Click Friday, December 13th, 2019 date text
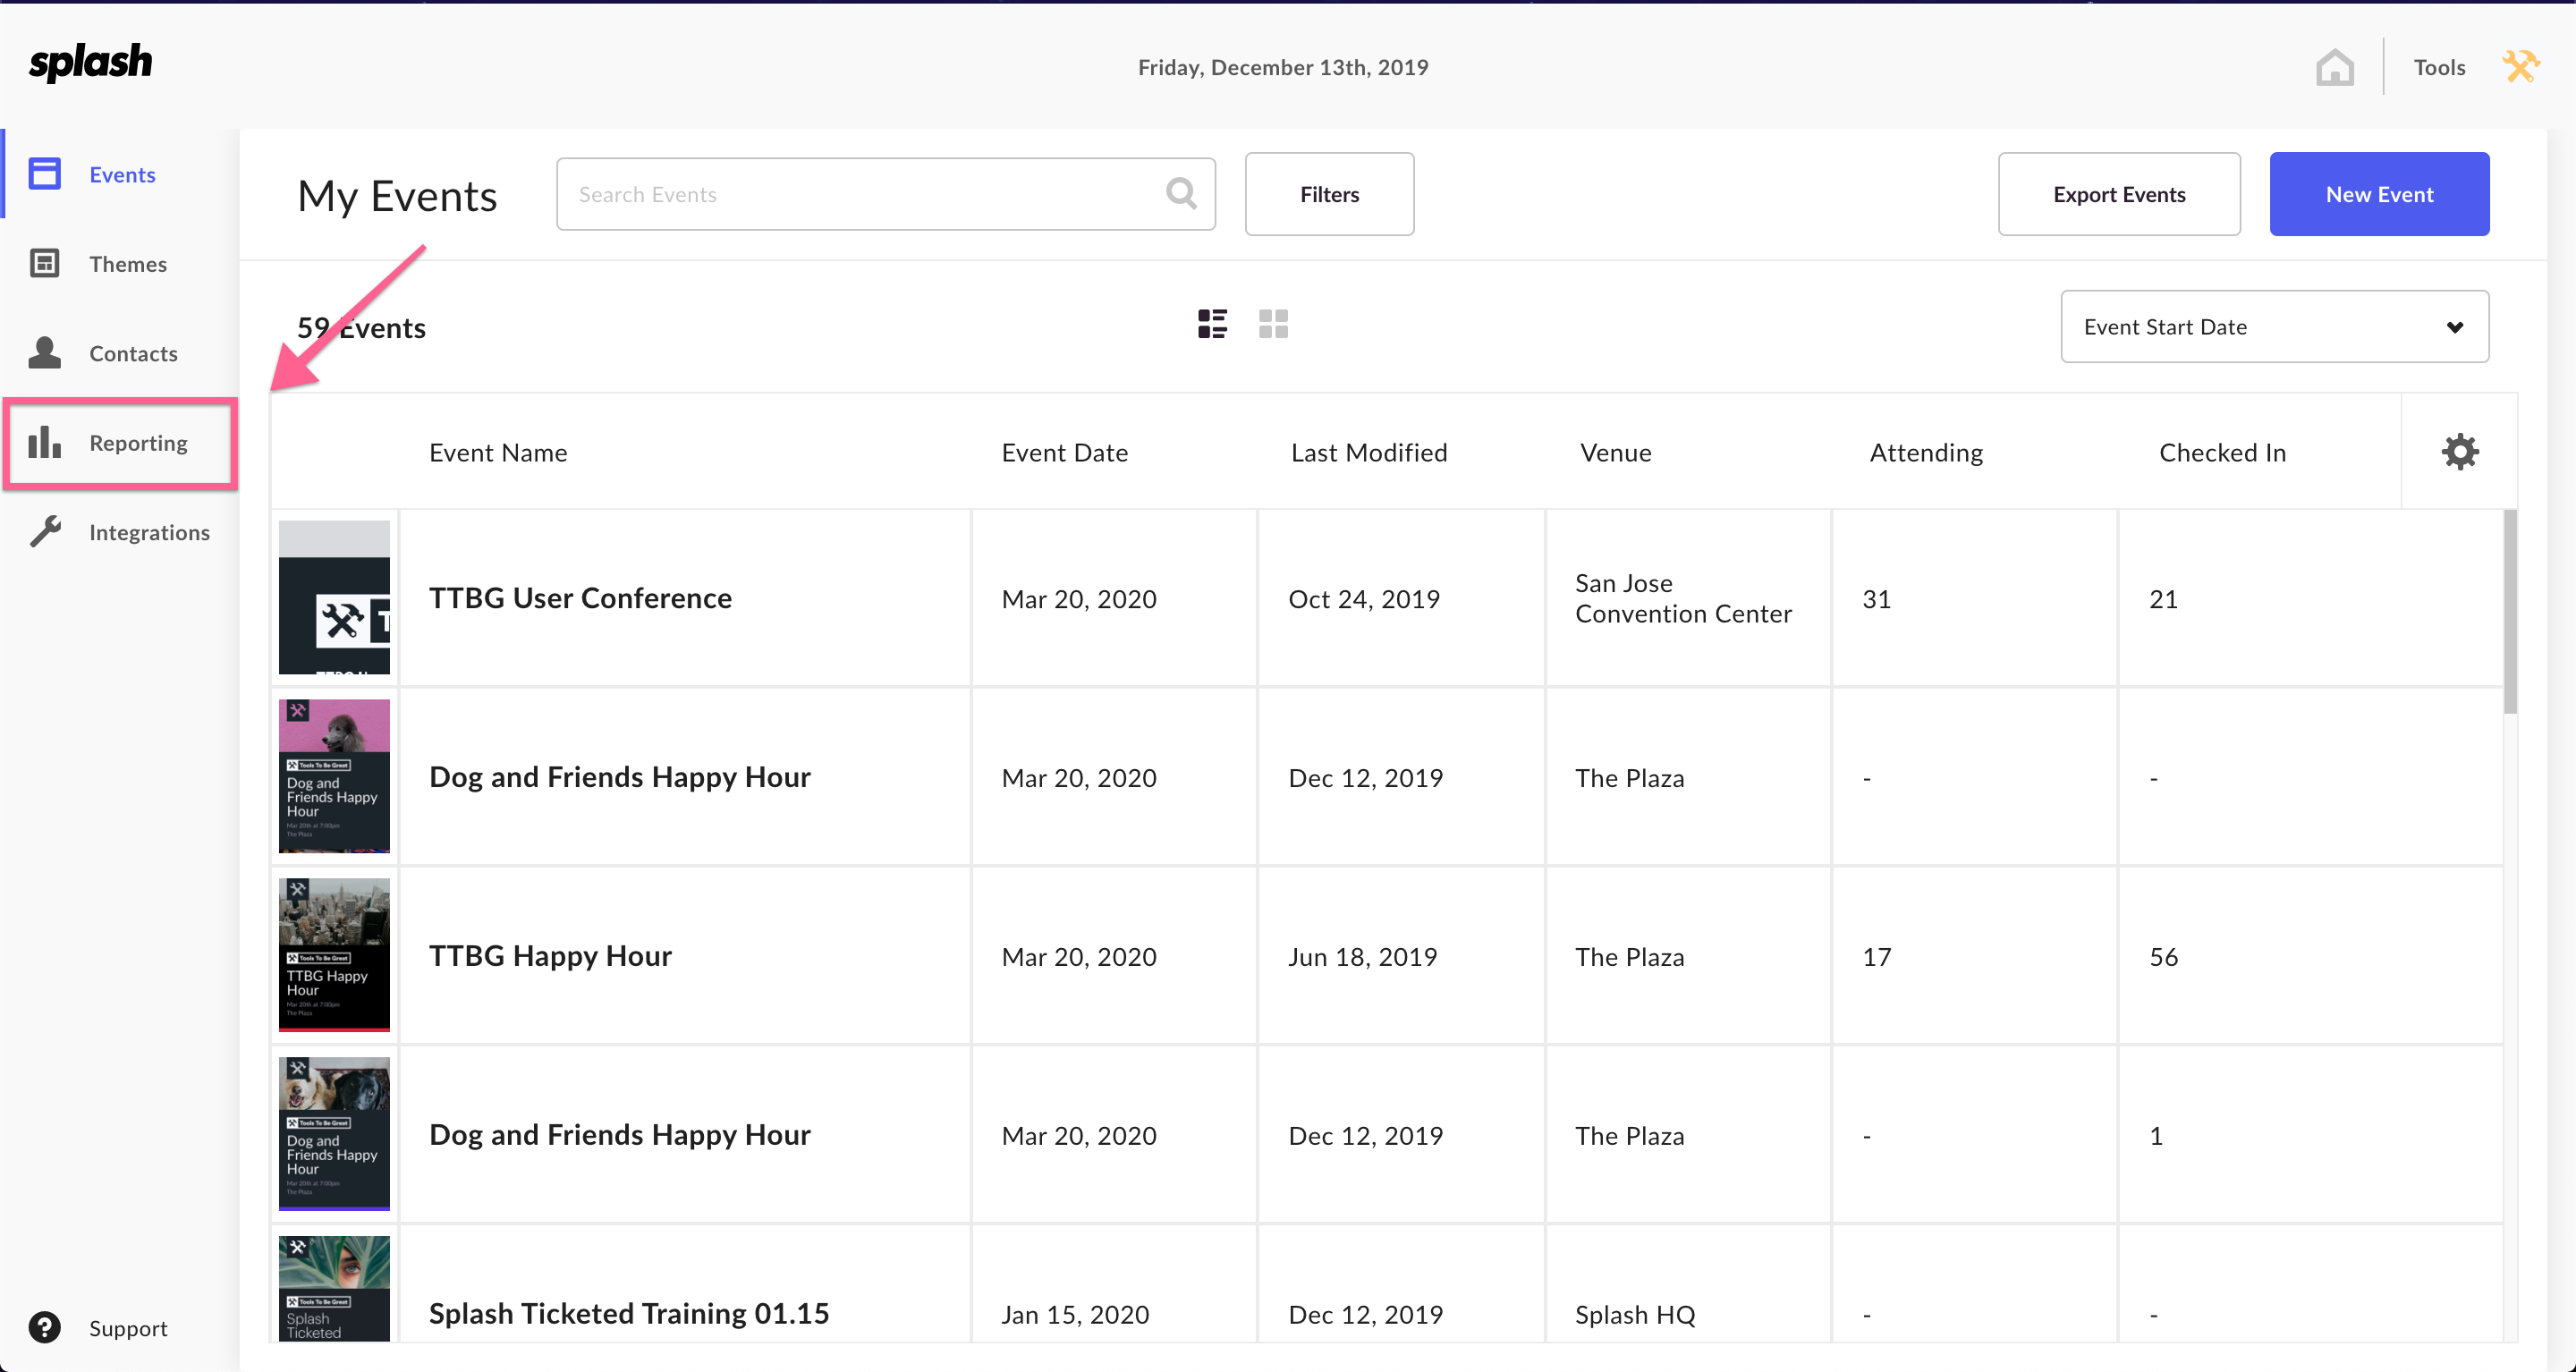2576x1372 pixels. tap(1283, 67)
